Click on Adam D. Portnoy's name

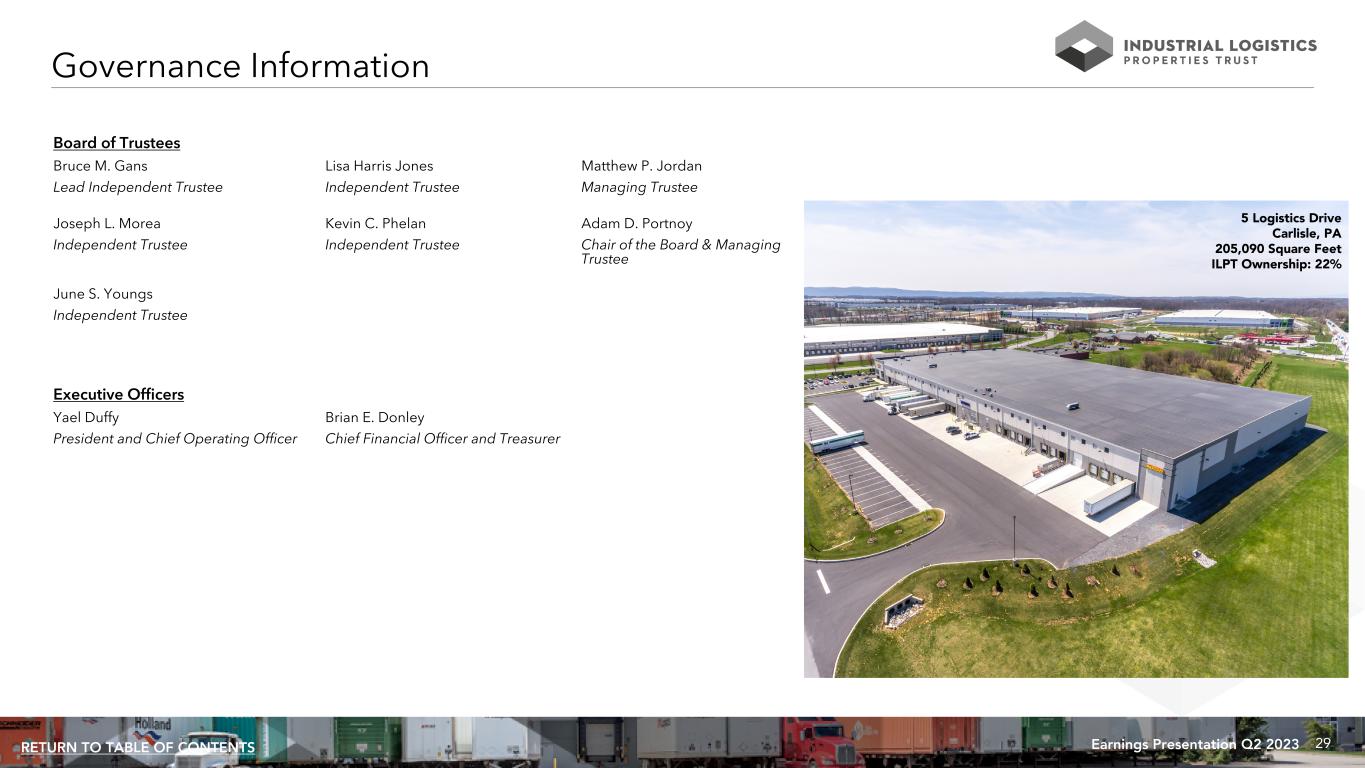(636, 223)
